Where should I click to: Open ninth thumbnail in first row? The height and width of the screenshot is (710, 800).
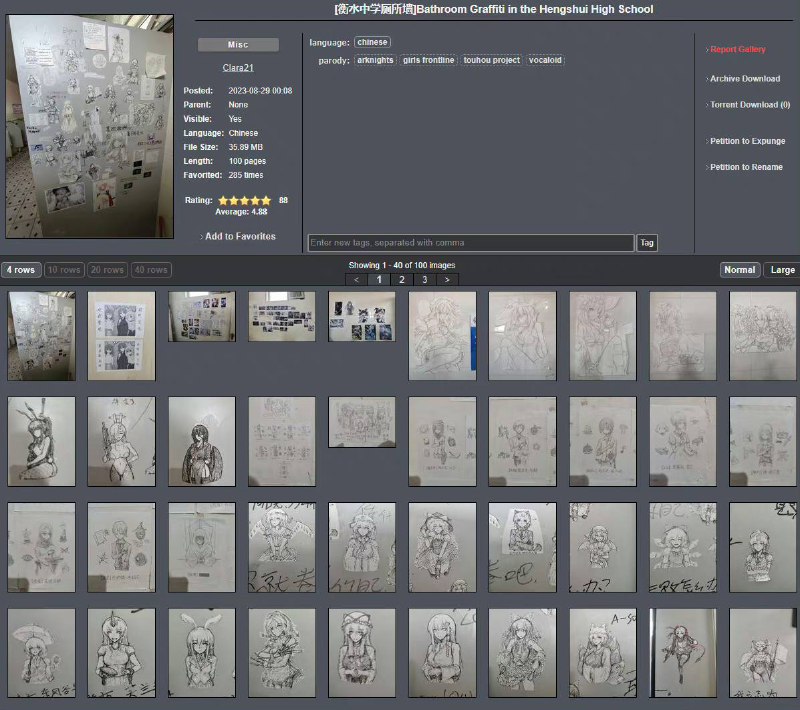(683, 336)
